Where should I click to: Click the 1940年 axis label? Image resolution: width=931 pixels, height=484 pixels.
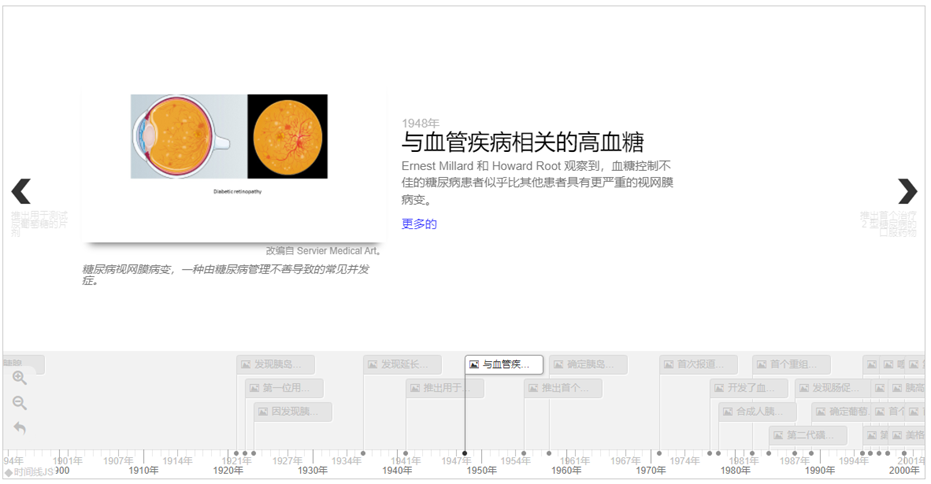pos(397,470)
